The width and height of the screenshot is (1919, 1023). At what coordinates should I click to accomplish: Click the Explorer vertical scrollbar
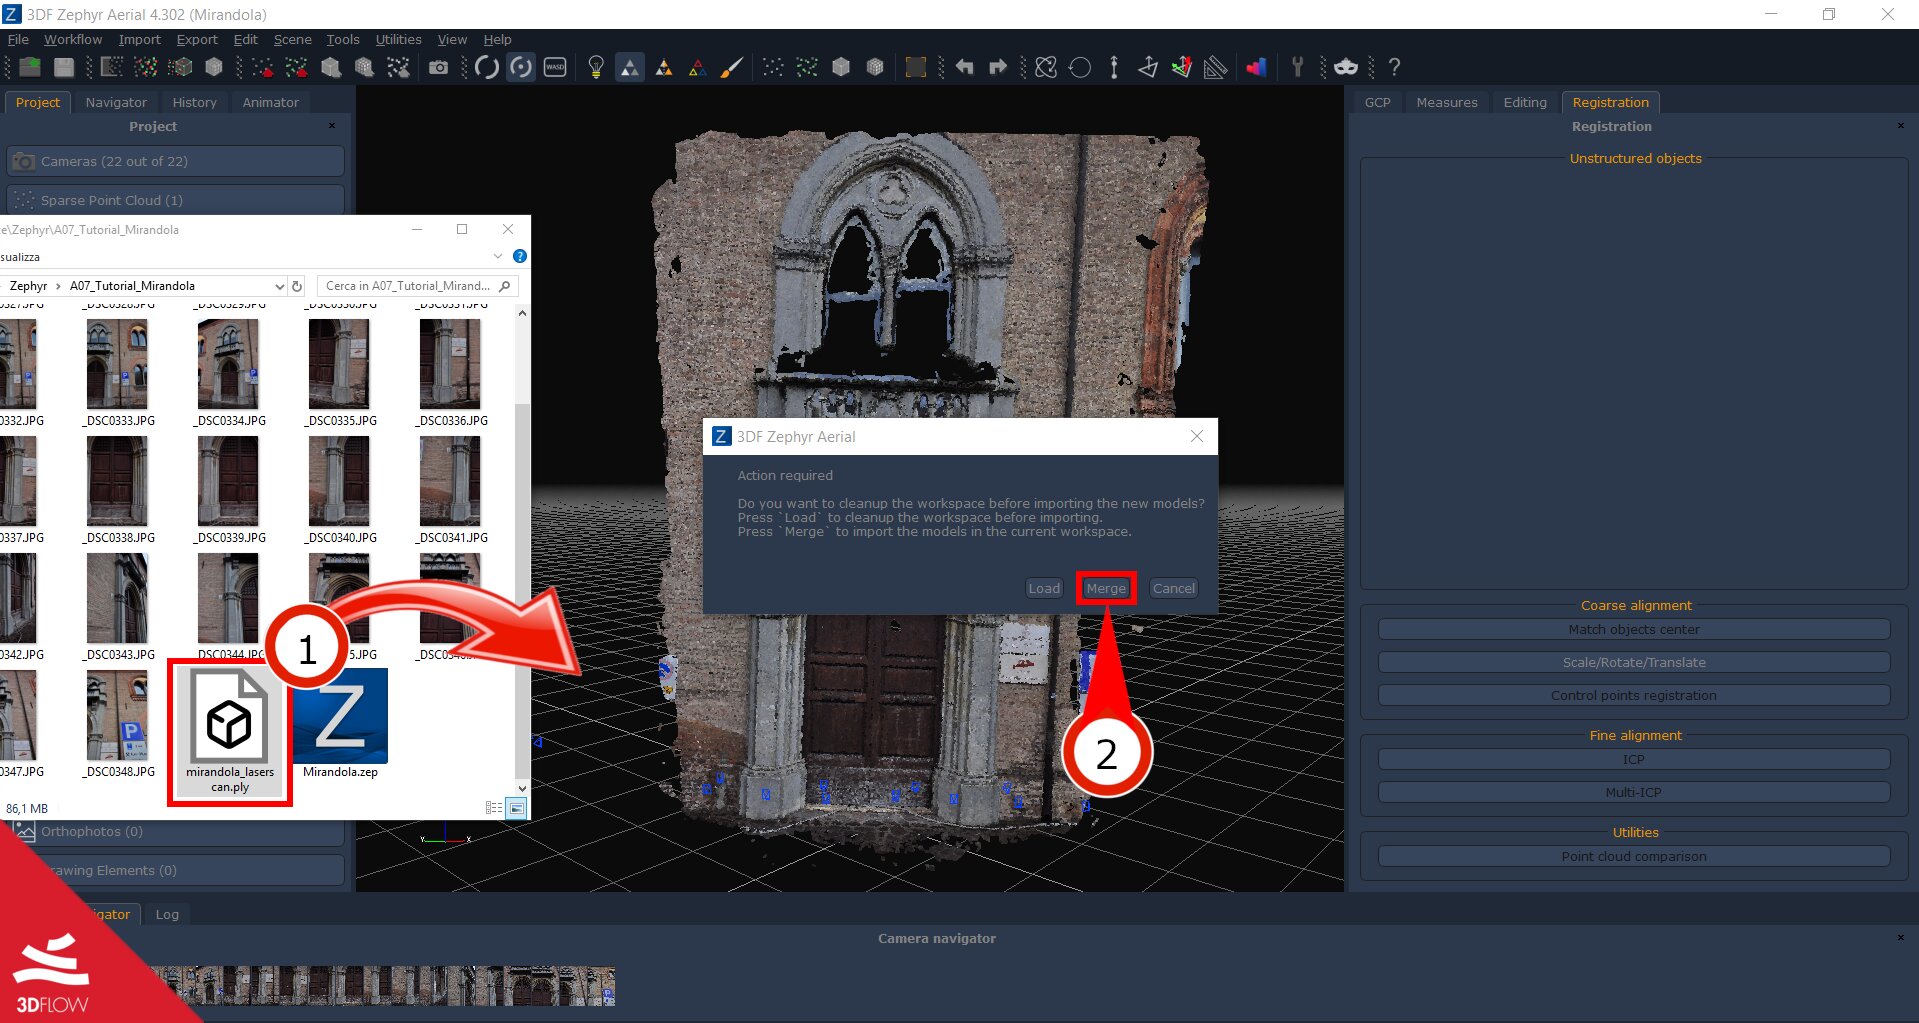522,550
